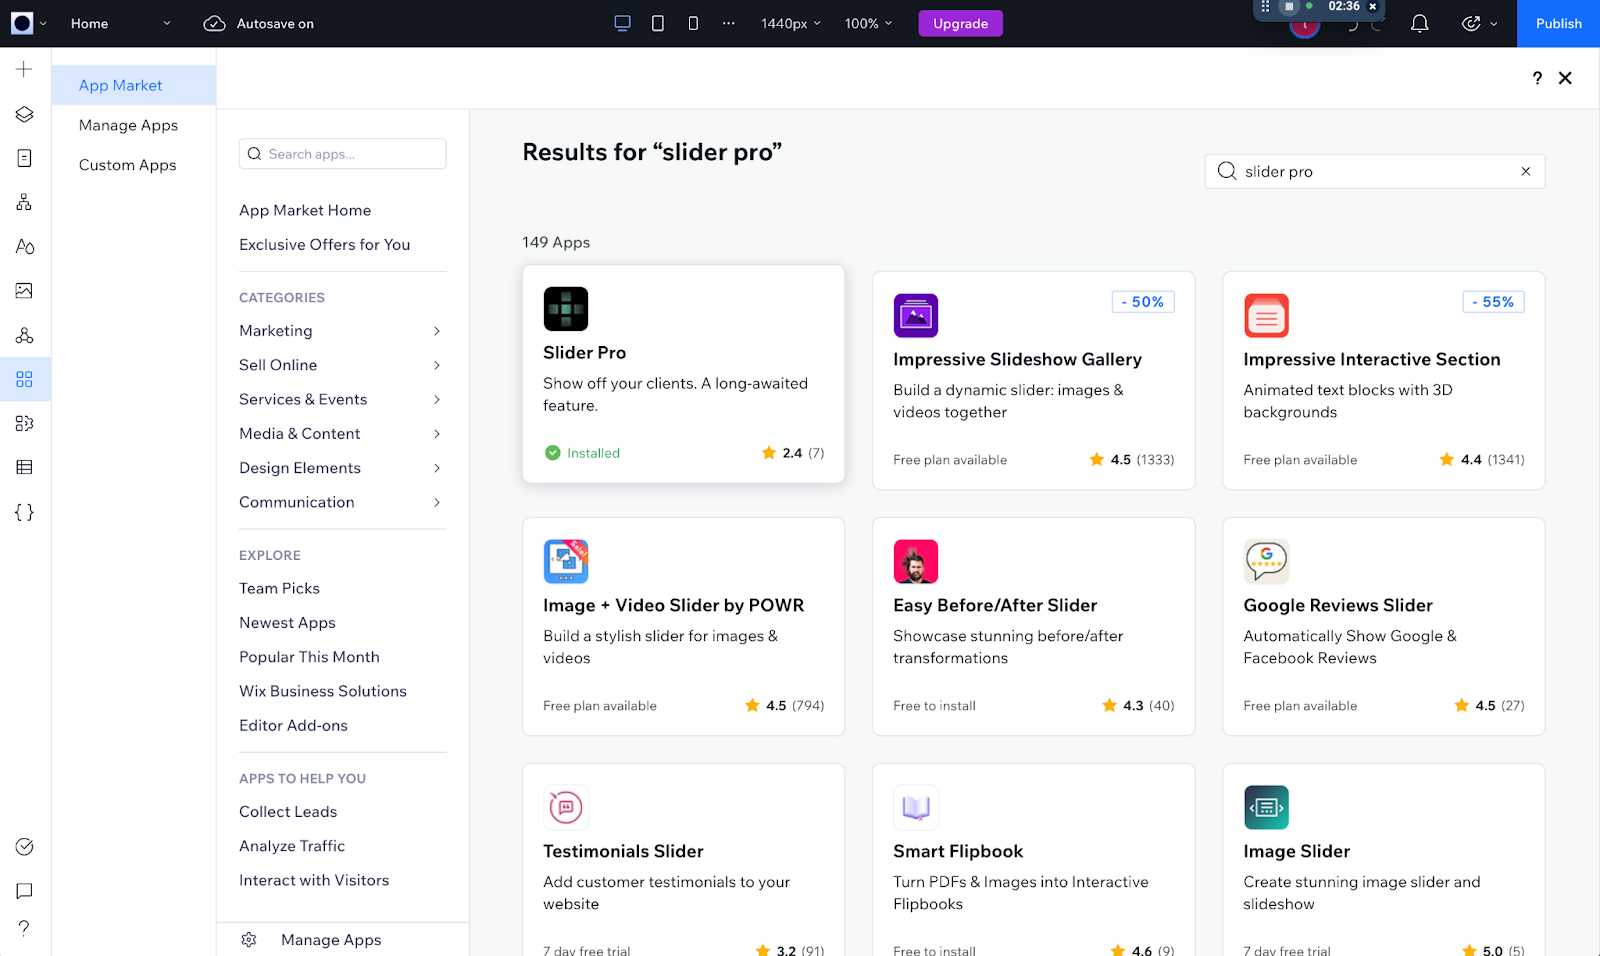
Task: Stop the screen recording timer
Action: [1289, 7]
